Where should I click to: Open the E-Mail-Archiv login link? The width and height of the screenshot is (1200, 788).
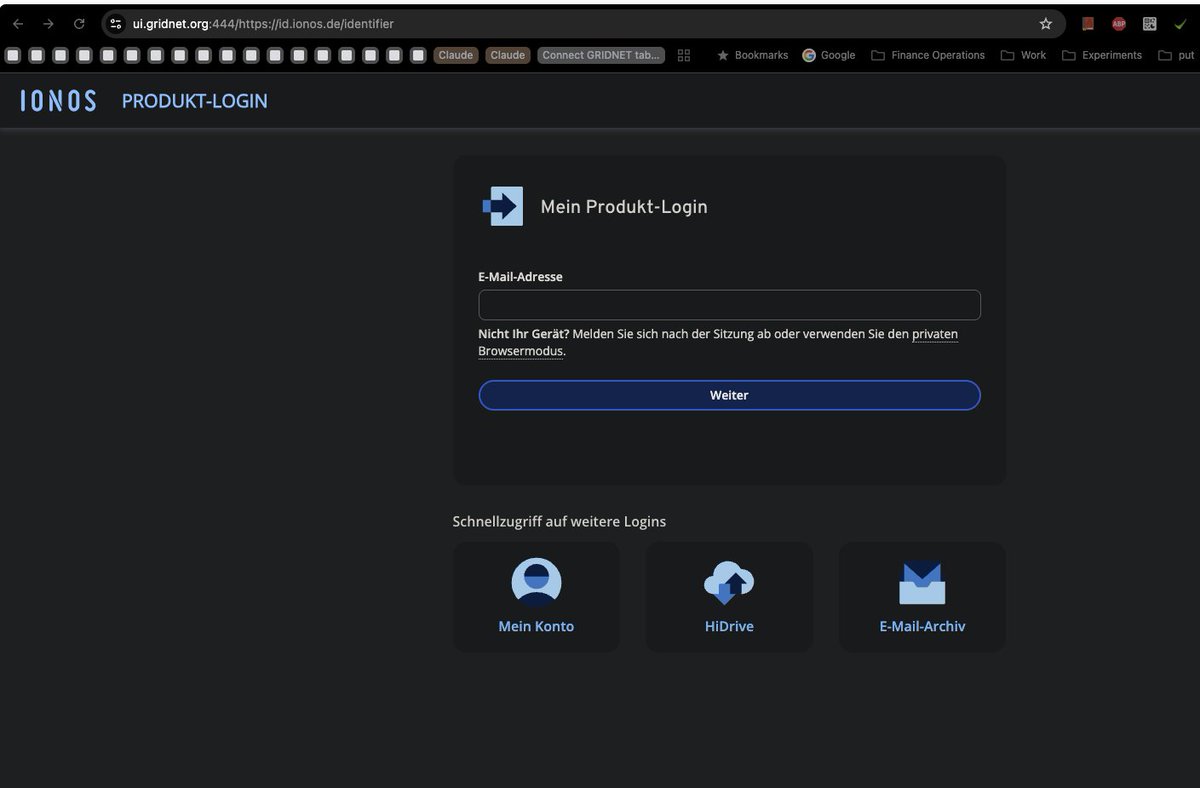click(922, 627)
